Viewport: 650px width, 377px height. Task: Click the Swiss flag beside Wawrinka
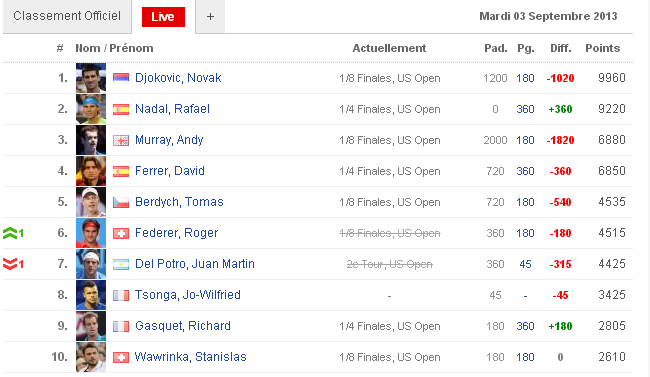pos(121,357)
